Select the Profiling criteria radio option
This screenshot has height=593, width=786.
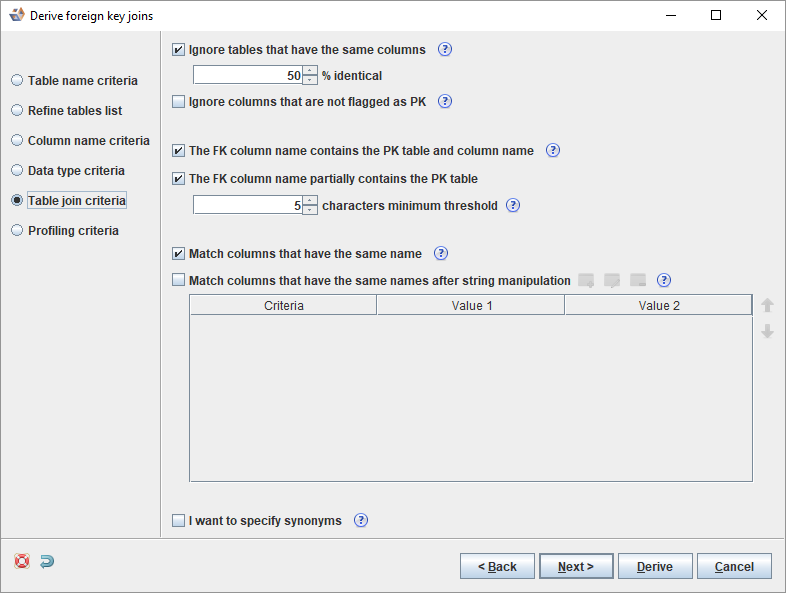click(17, 230)
